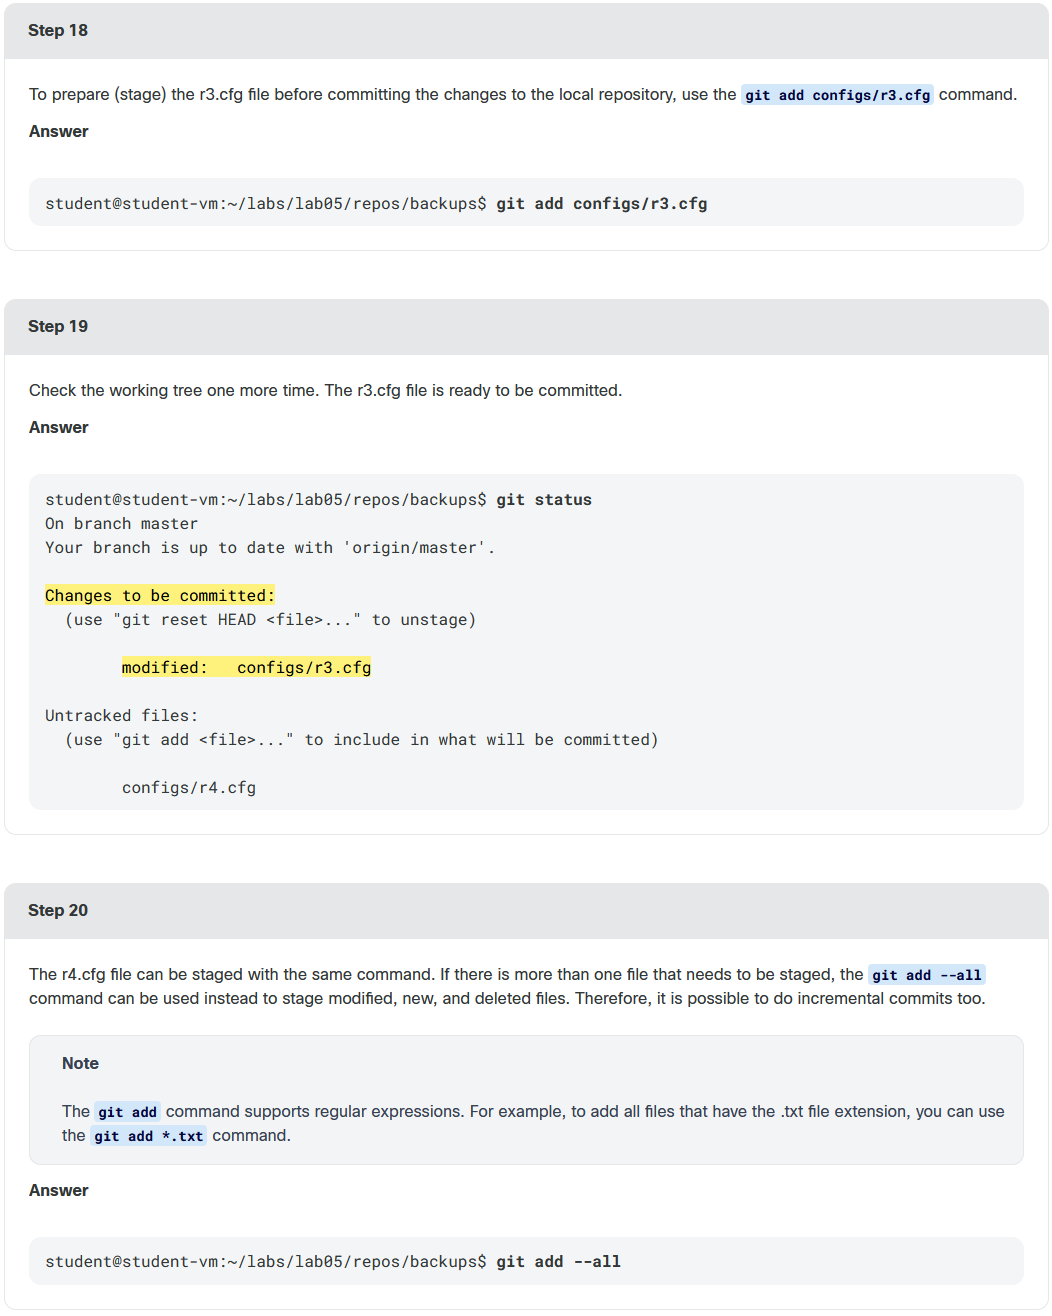Click the Step 18 header
The width and height of the screenshot is (1052, 1316).
526,30
